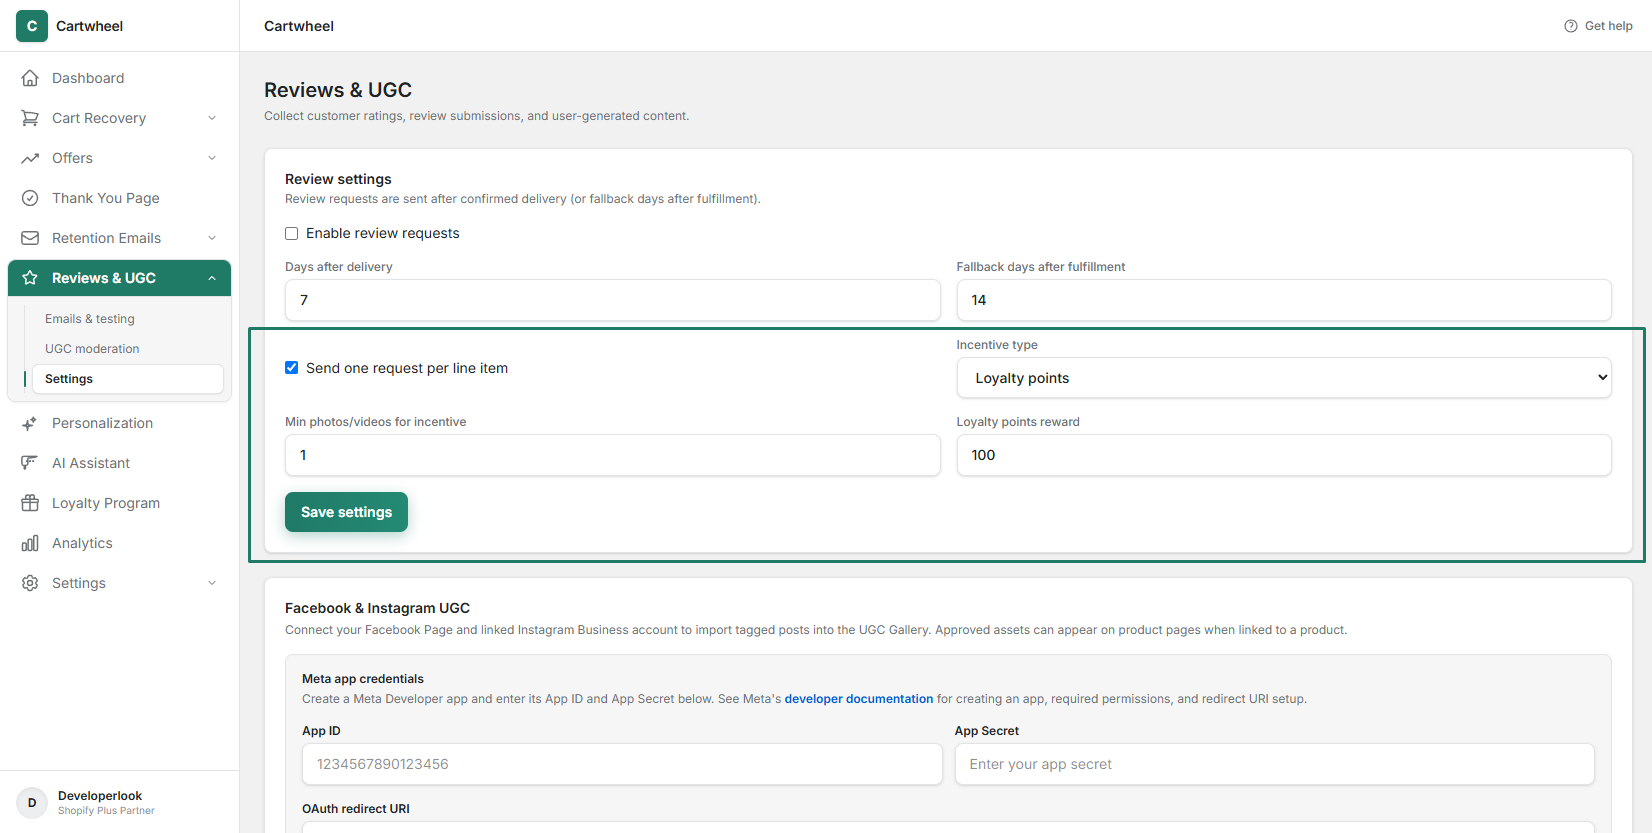Open Emails & testing submenu item
This screenshot has height=833, width=1652.
(x=128, y=319)
